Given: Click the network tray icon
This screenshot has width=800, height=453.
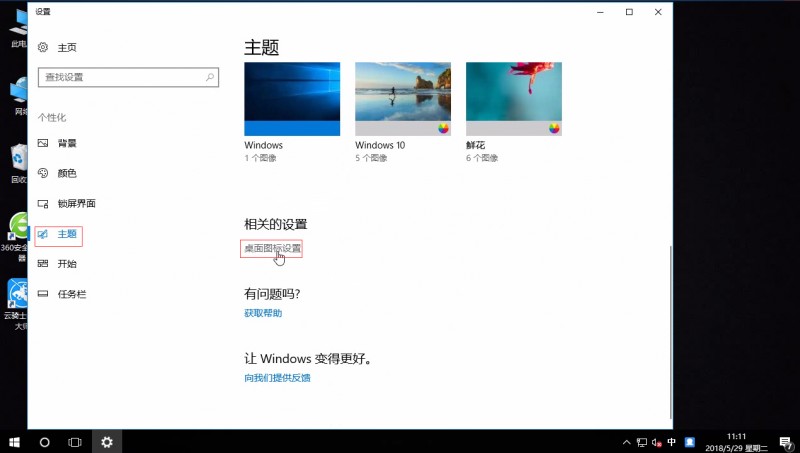Looking at the screenshot, I should pos(642,442).
